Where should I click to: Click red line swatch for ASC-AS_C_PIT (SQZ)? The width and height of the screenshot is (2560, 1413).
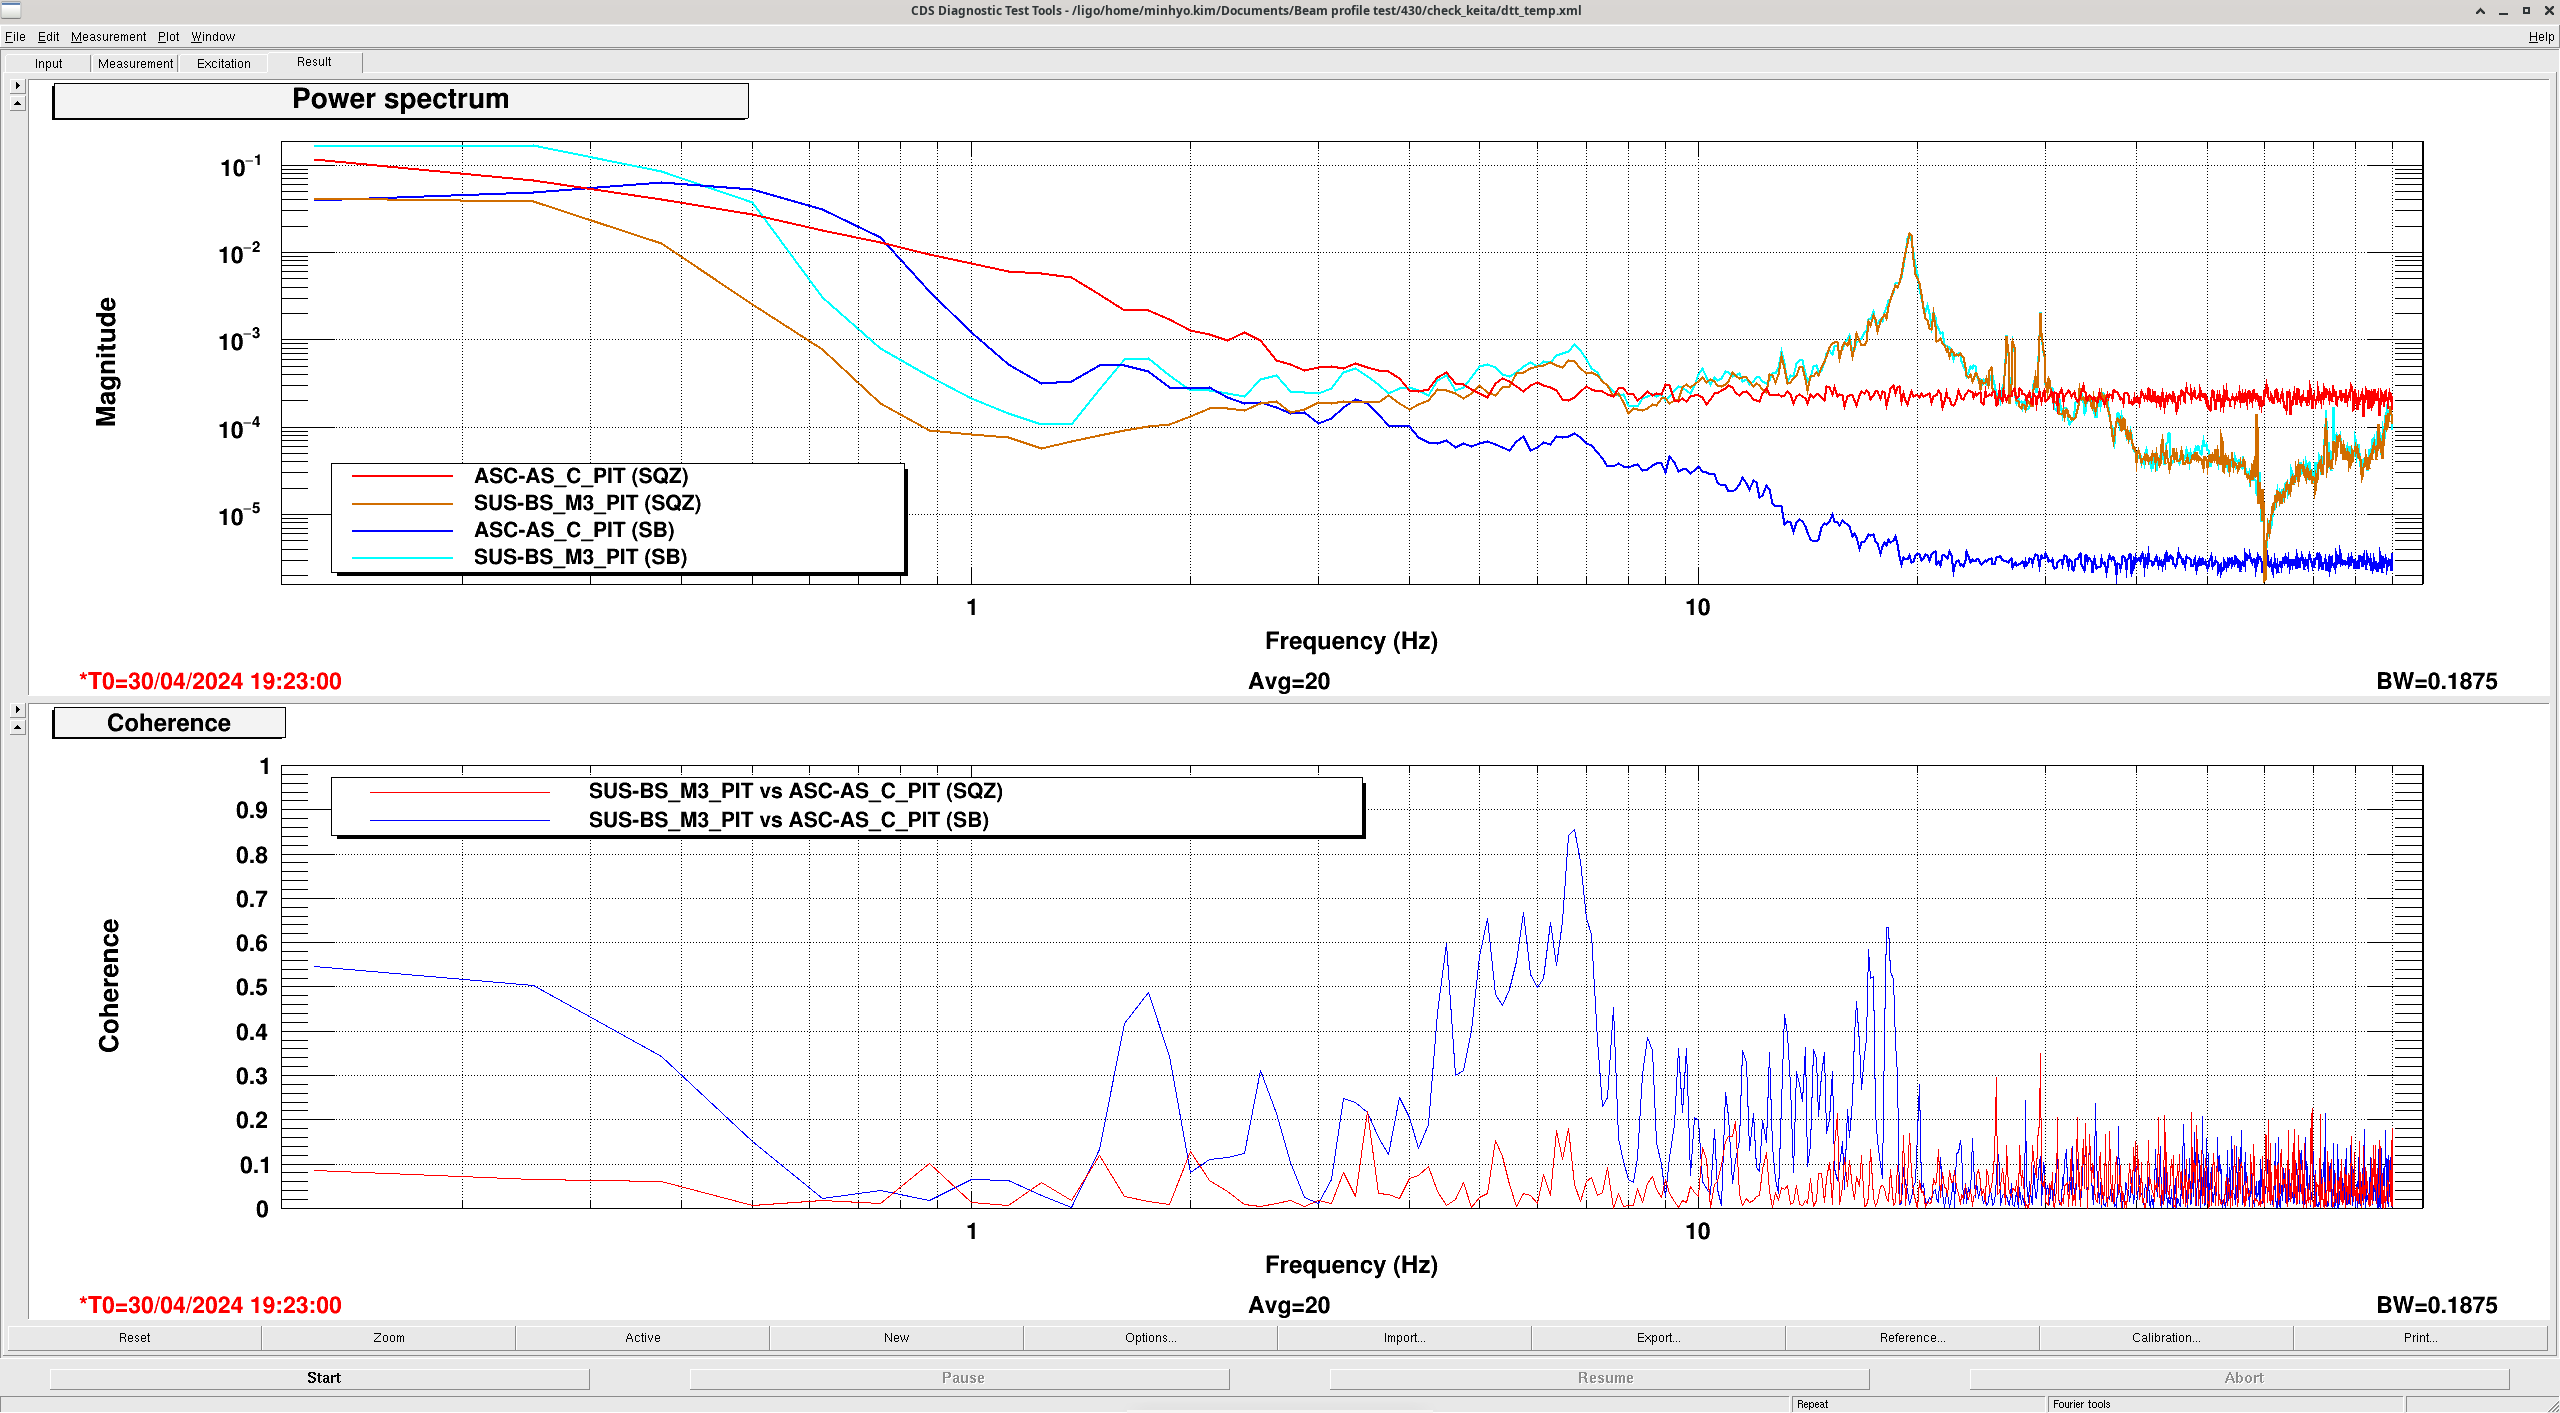(402, 476)
